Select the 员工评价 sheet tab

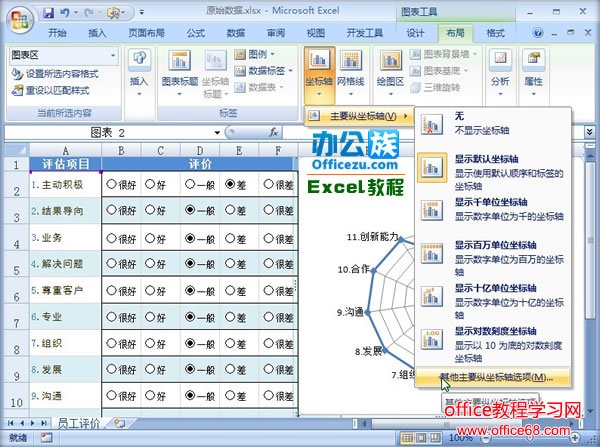pos(78,423)
